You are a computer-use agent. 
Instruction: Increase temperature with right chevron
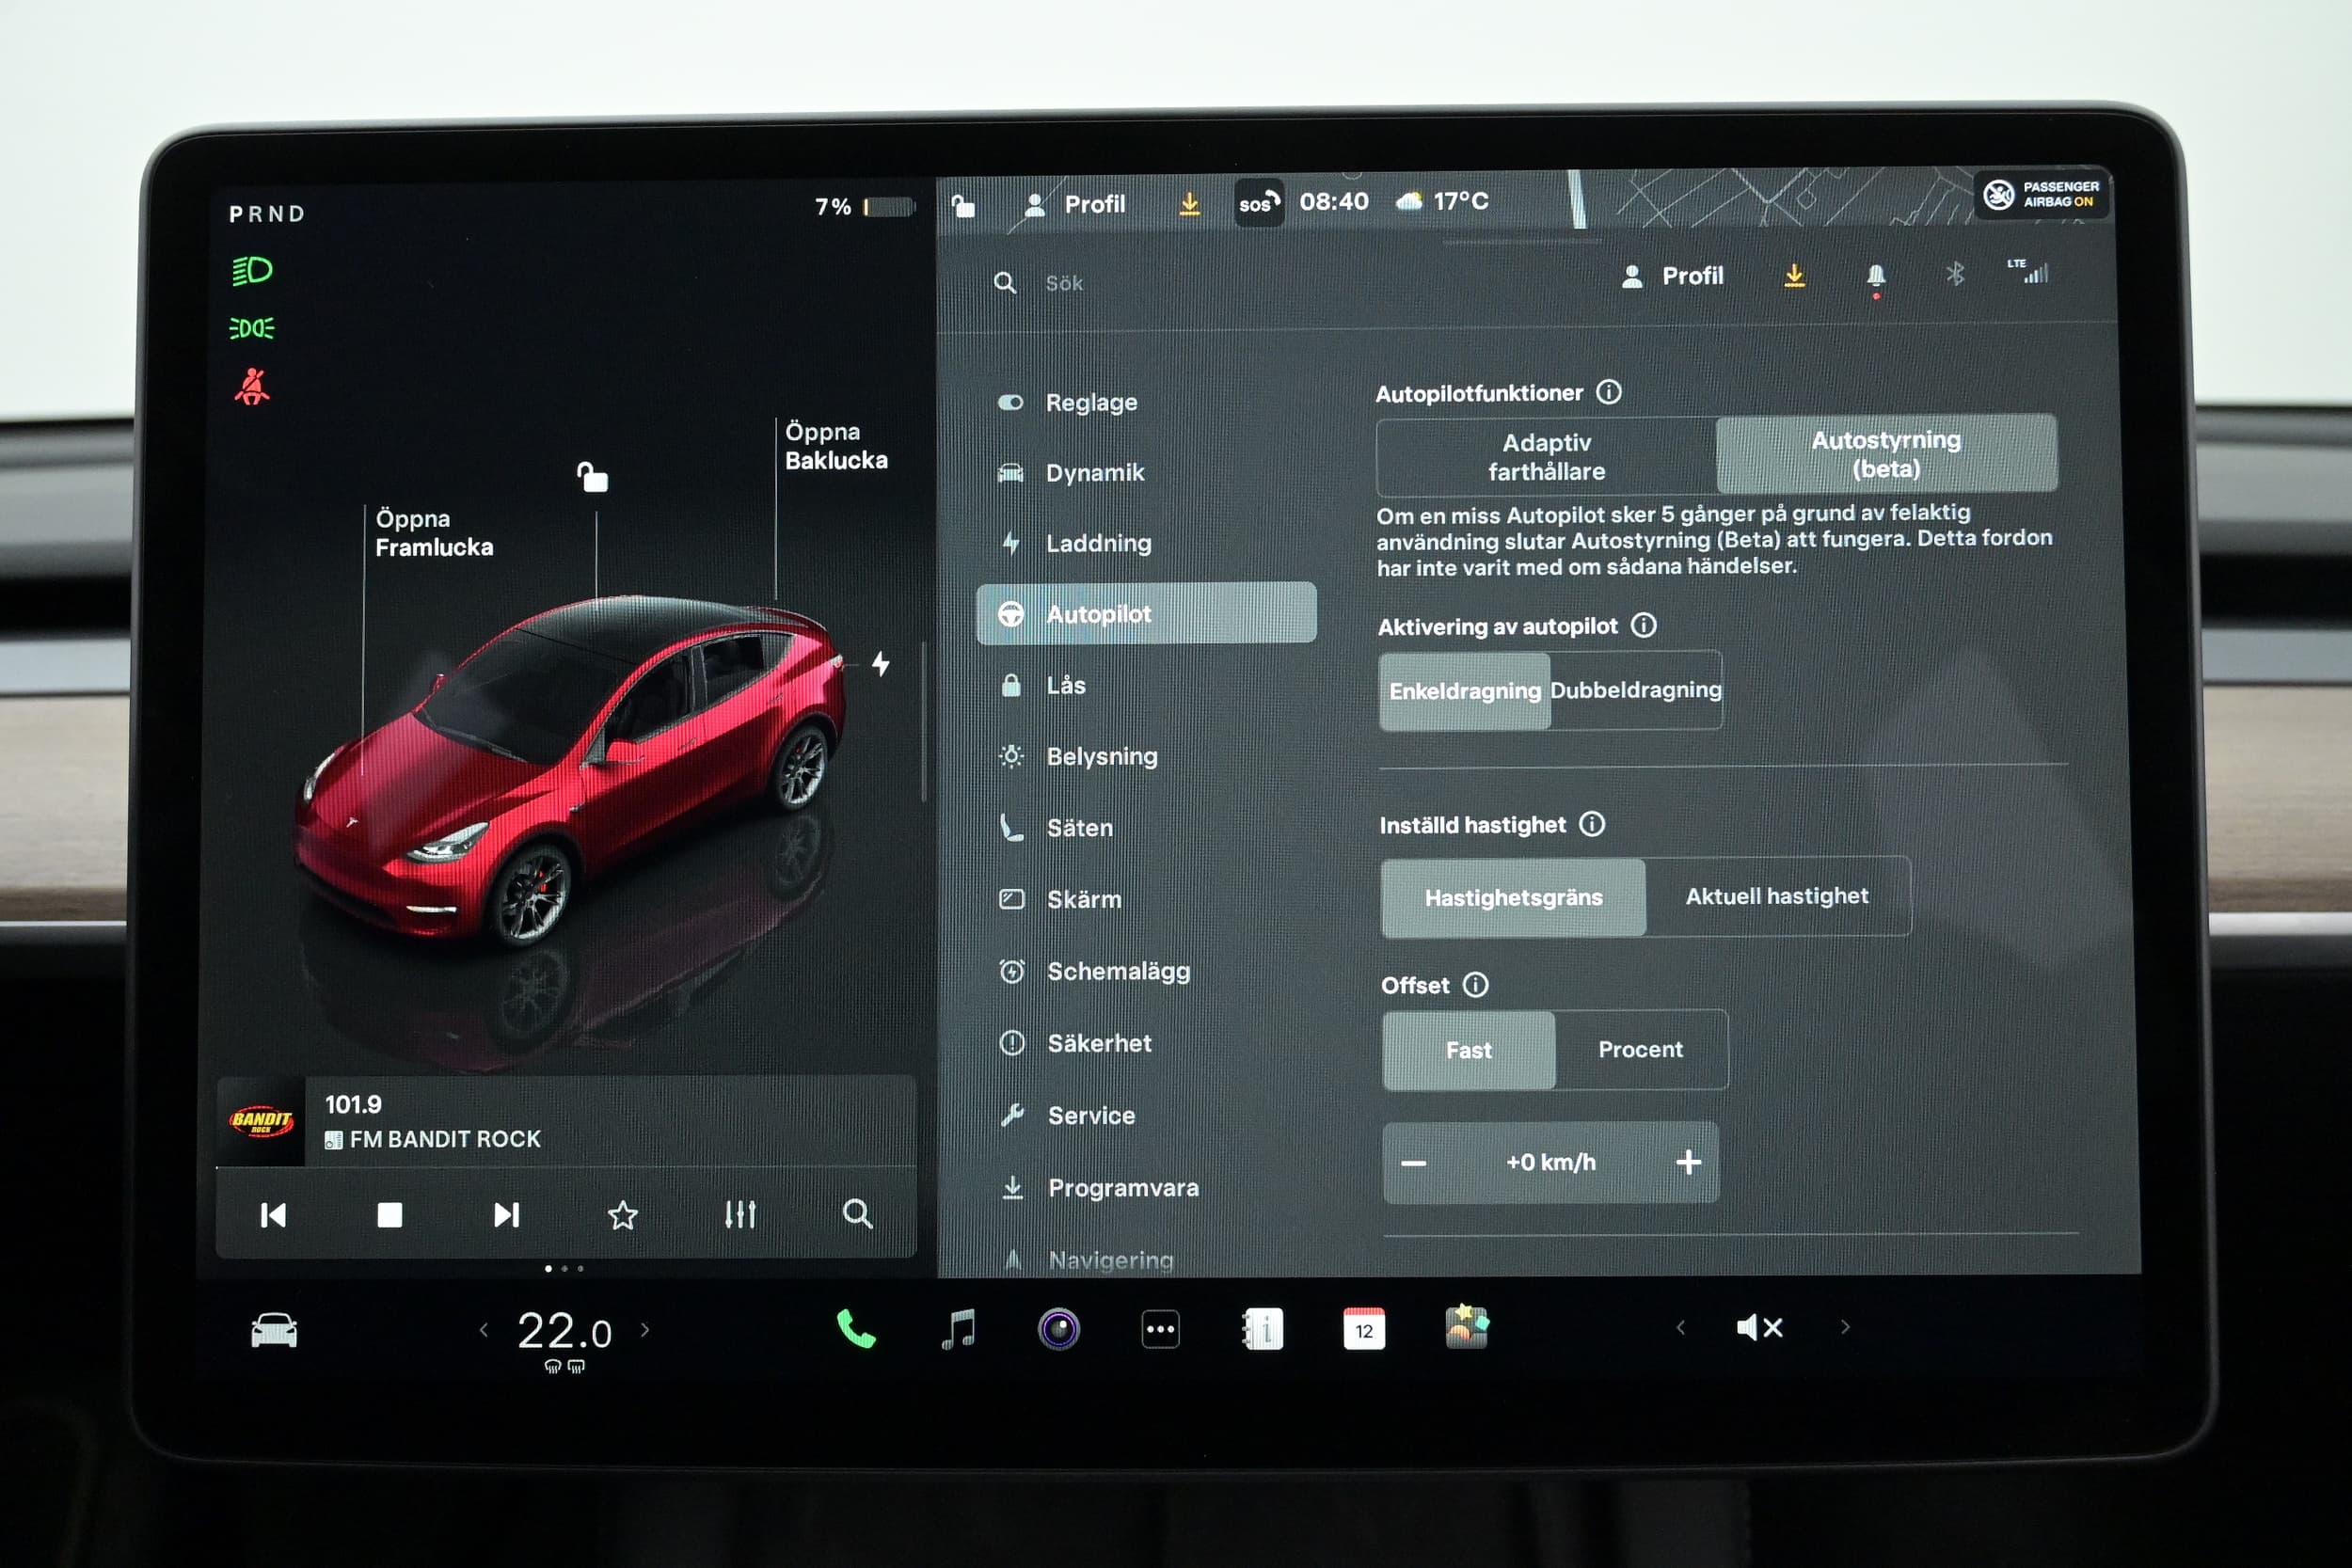coord(645,1330)
